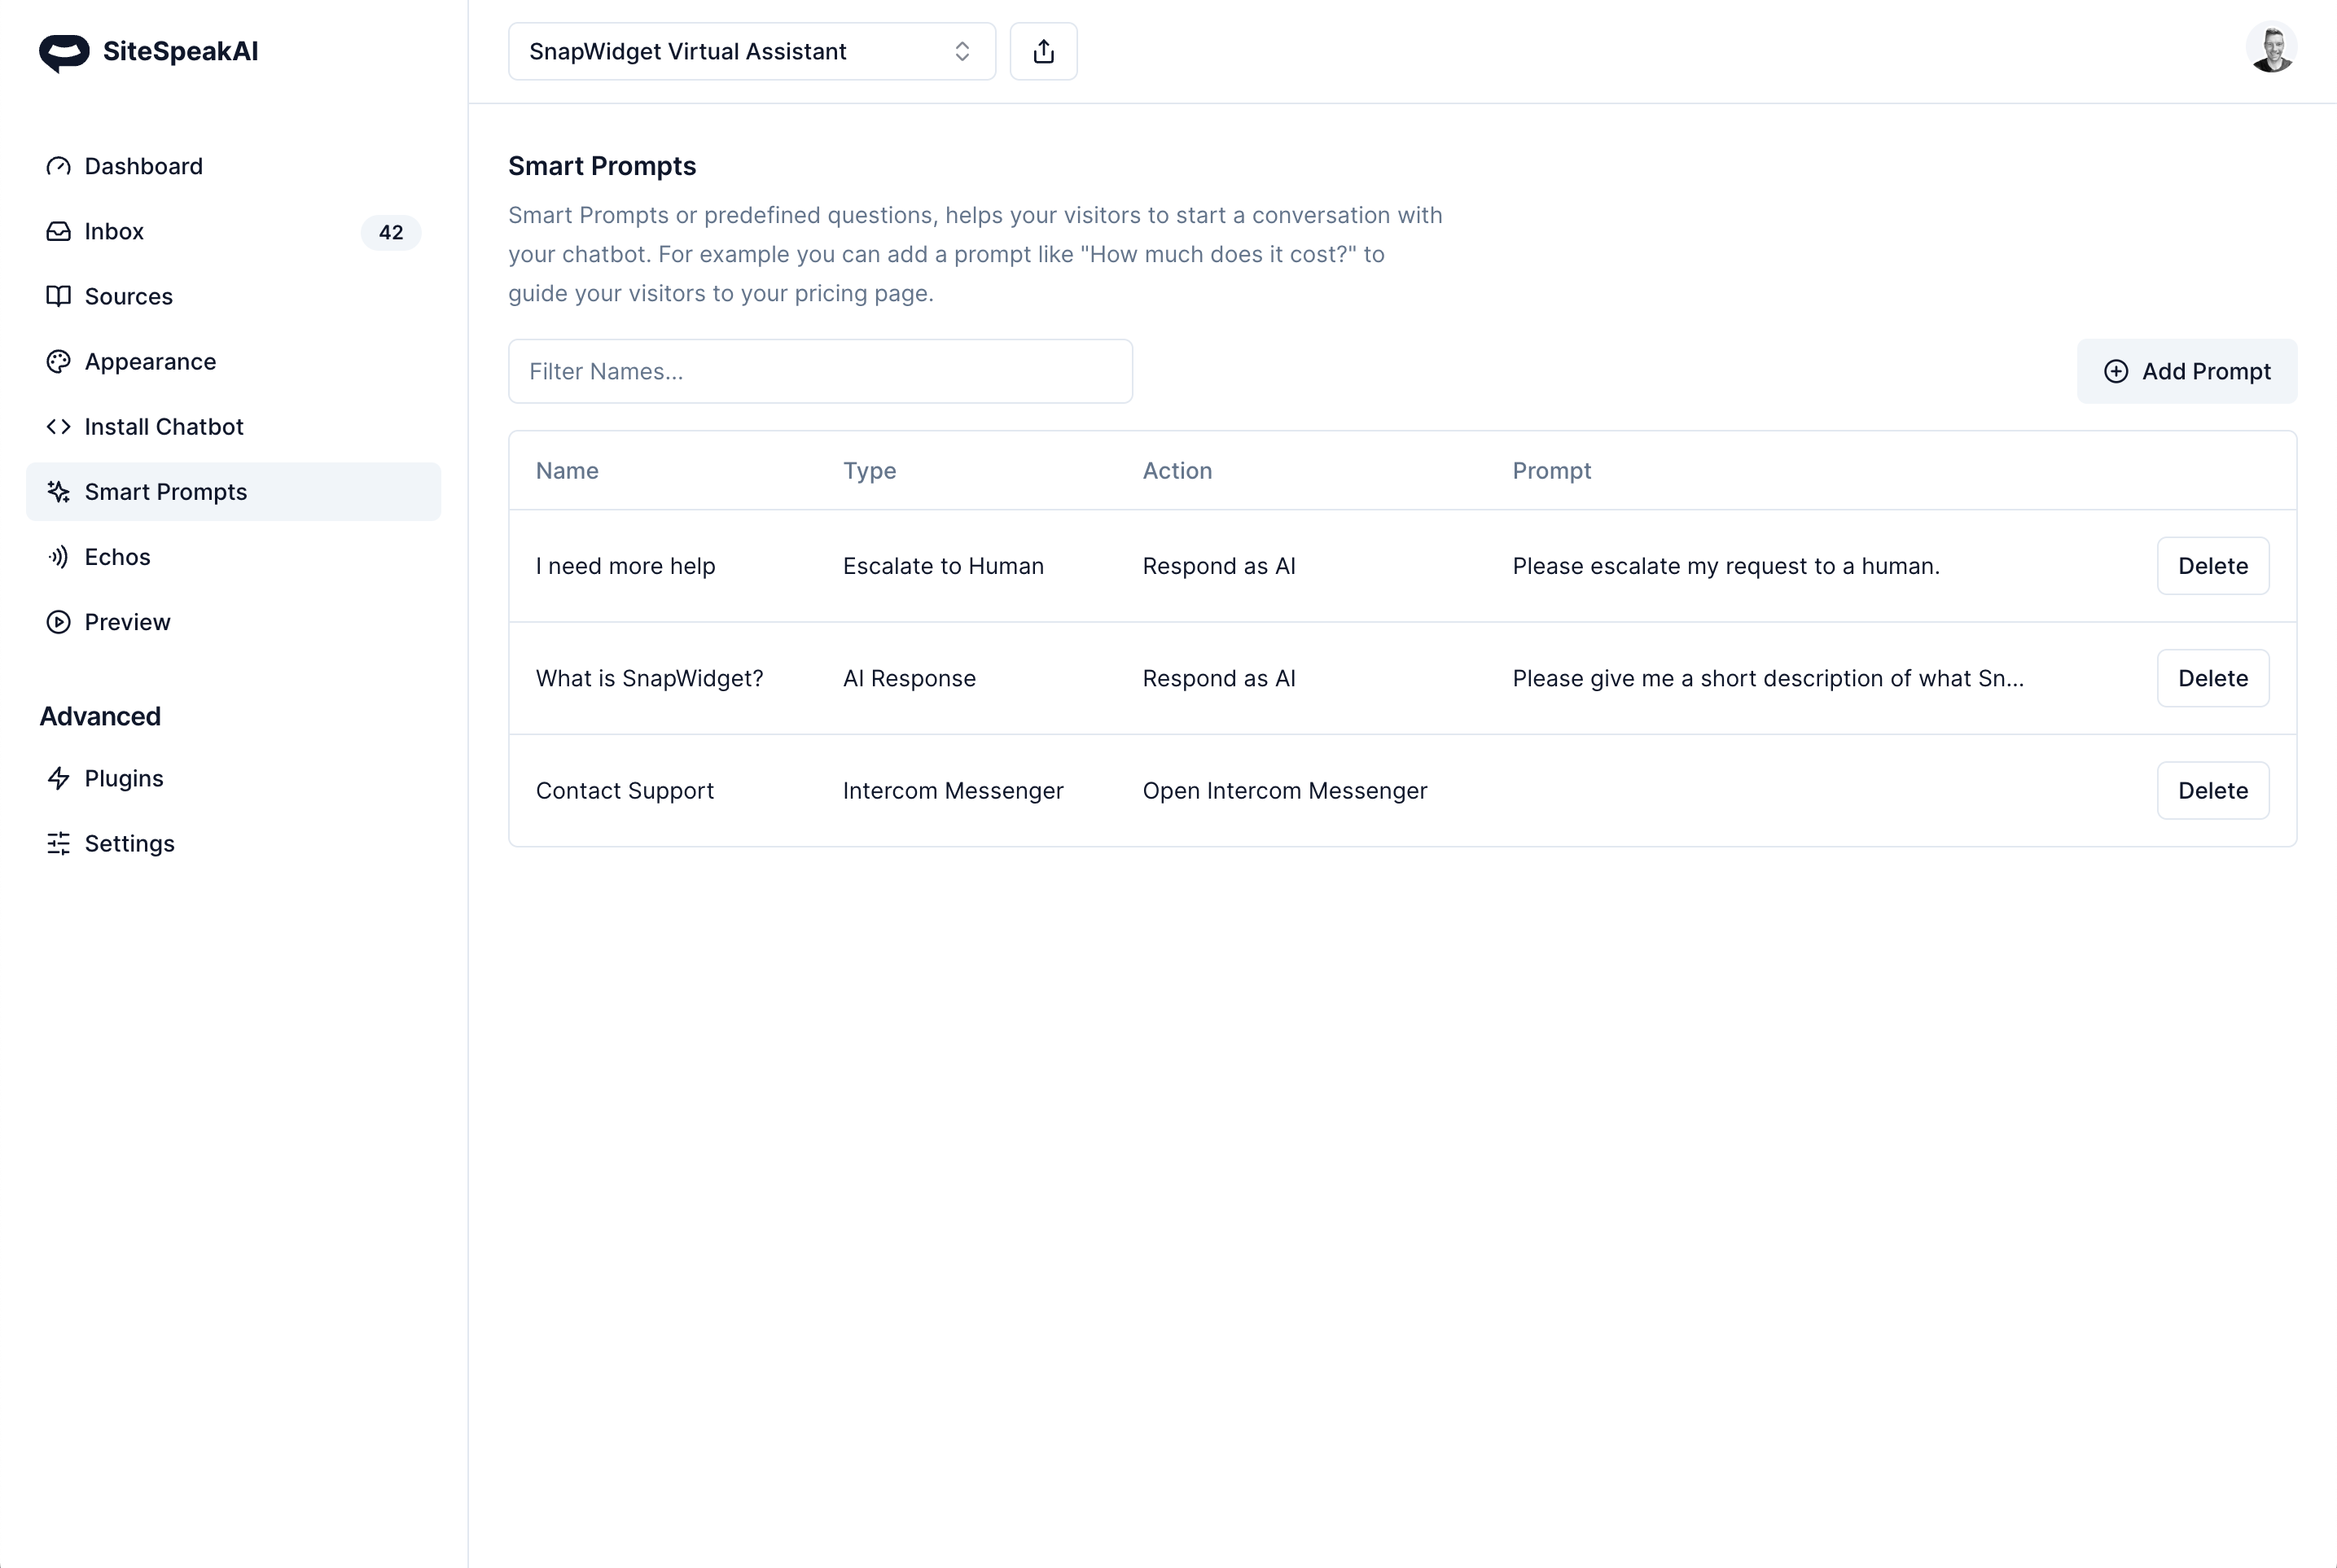Viewport: 2337px width, 1568px height.
Task: Click the Preview play icon
Action: click(x=59, y=622)
